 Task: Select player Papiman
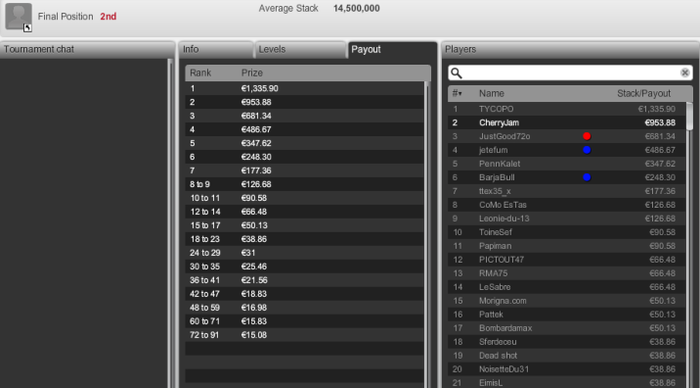point(567,246)
